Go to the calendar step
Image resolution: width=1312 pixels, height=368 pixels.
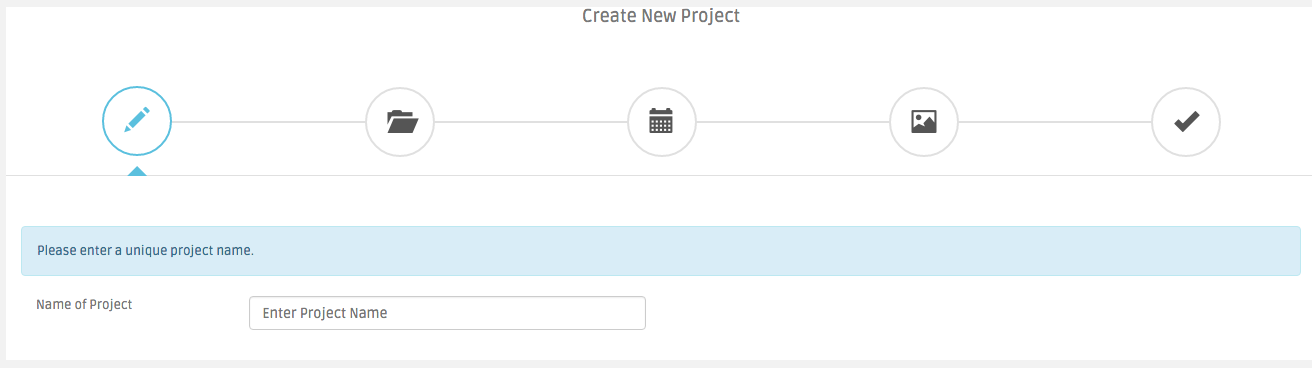click(x=661, y=122)
